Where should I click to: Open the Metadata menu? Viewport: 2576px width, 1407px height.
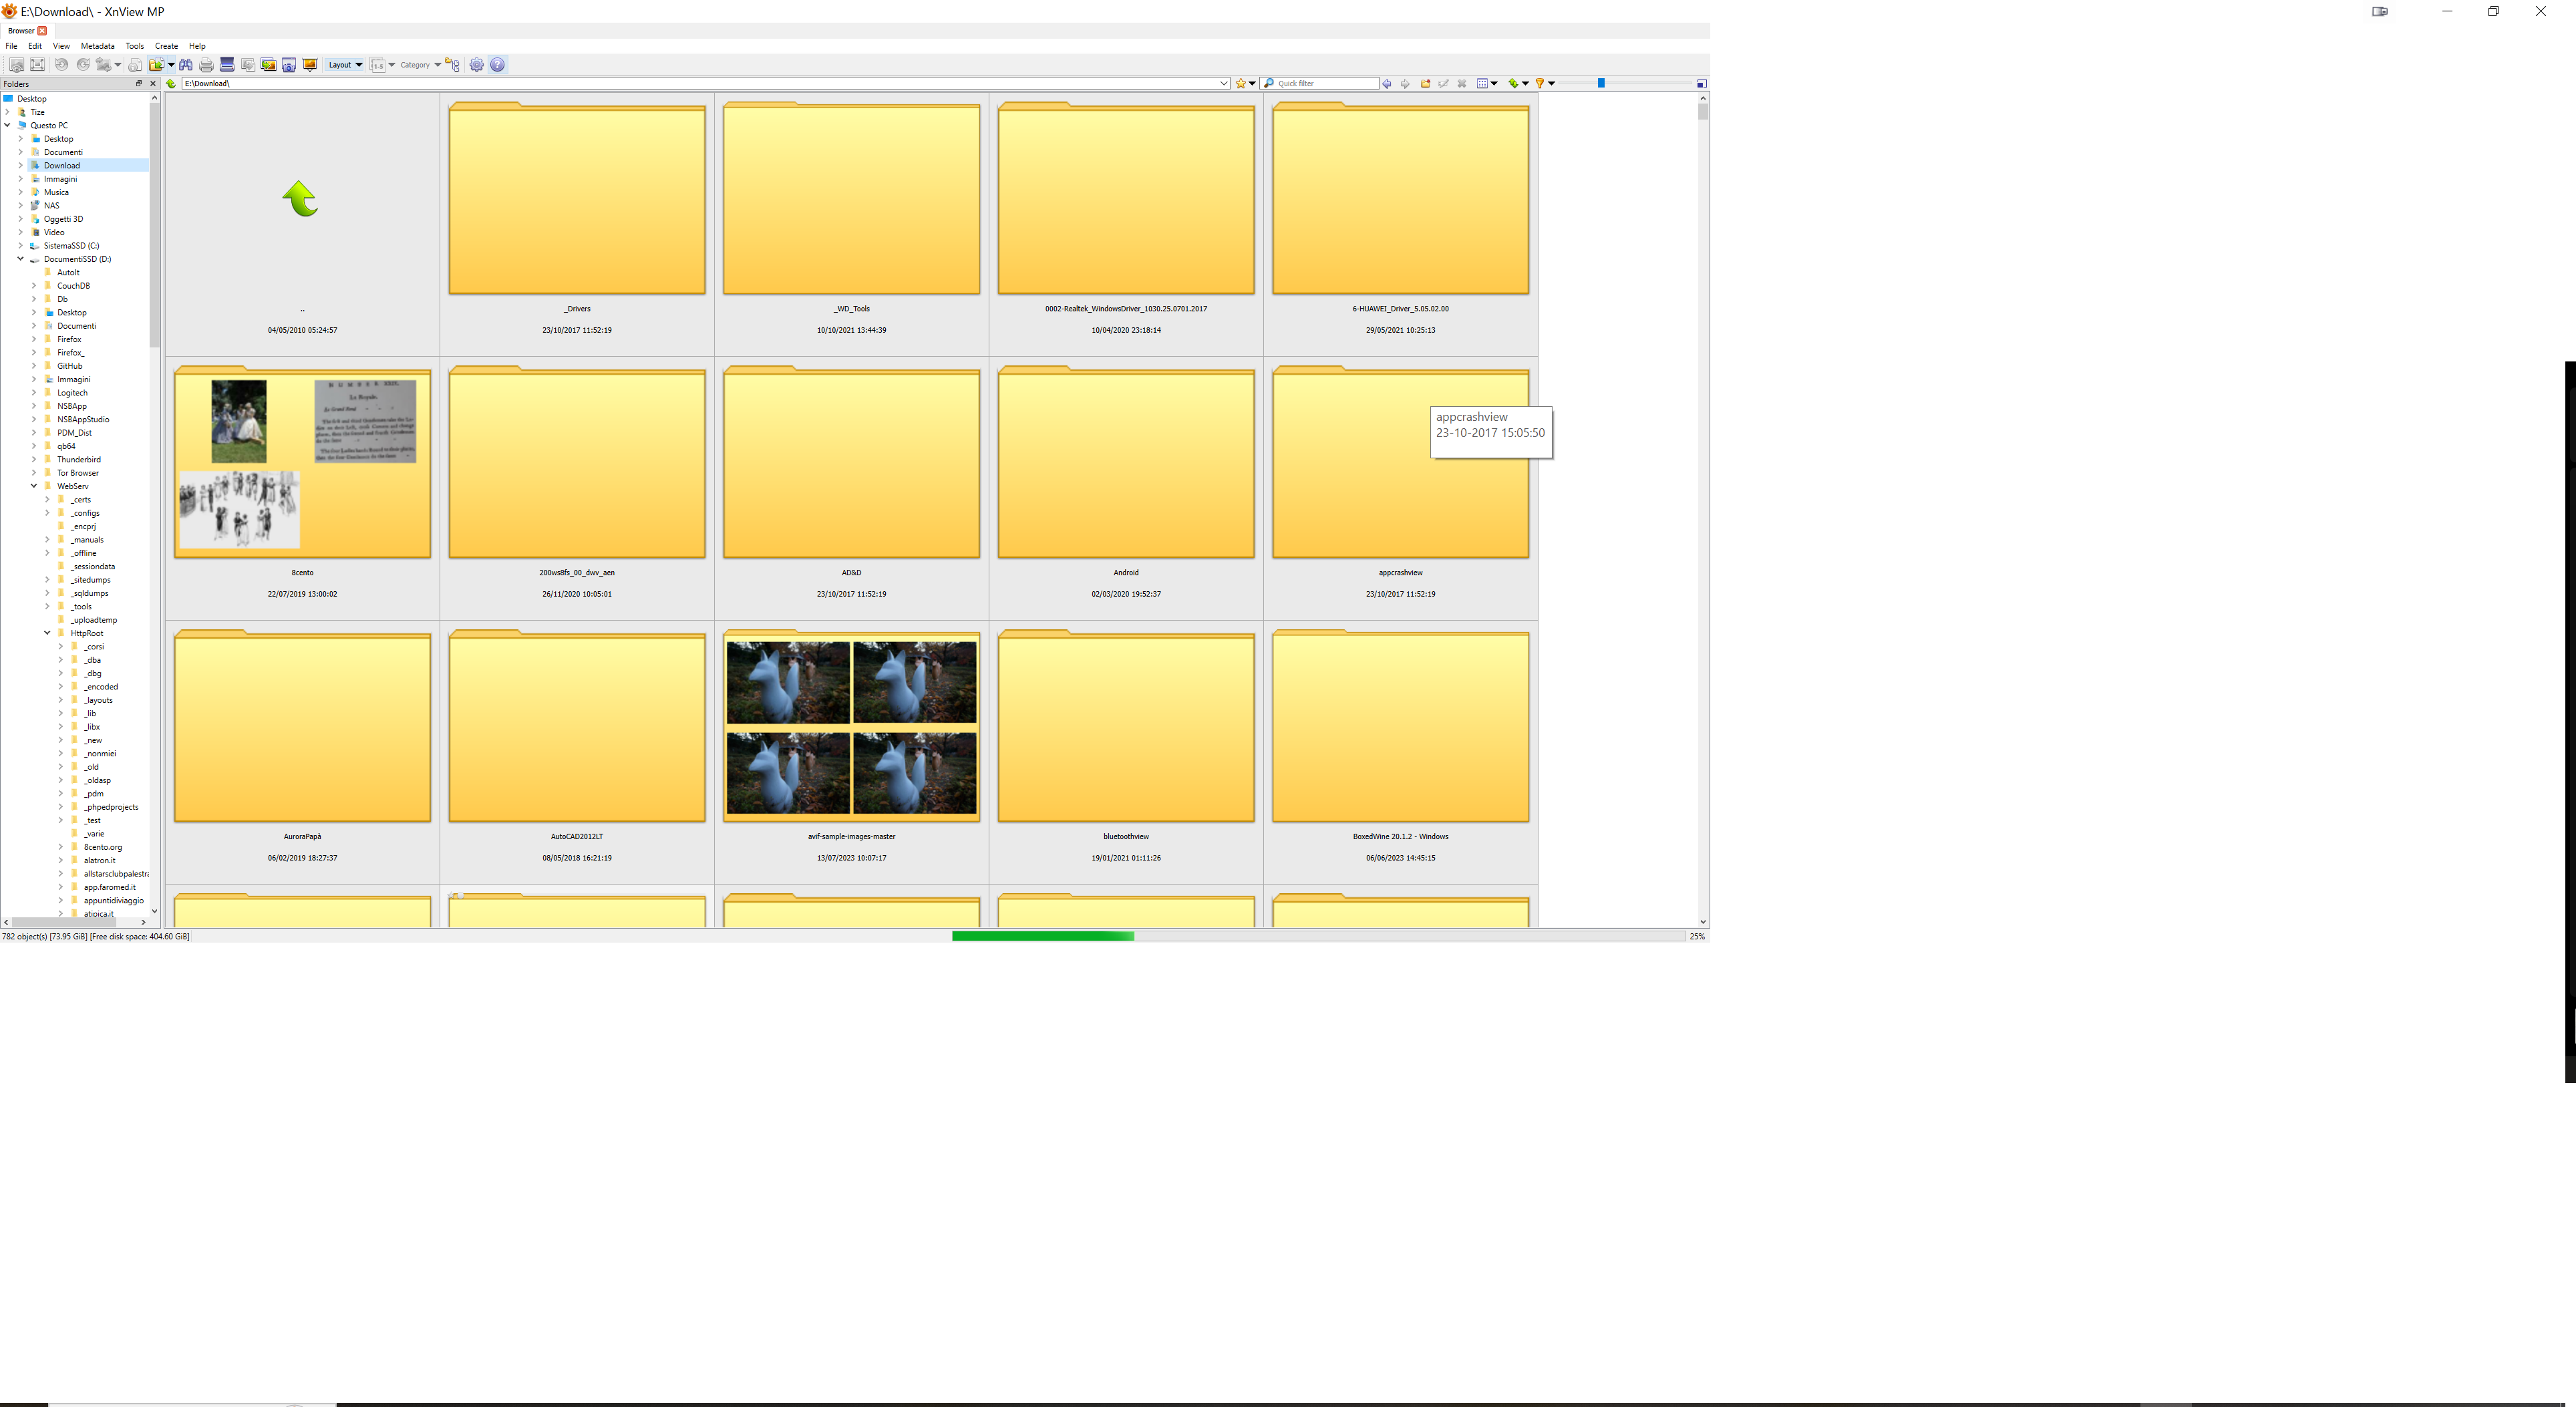(x=97, y=46)
